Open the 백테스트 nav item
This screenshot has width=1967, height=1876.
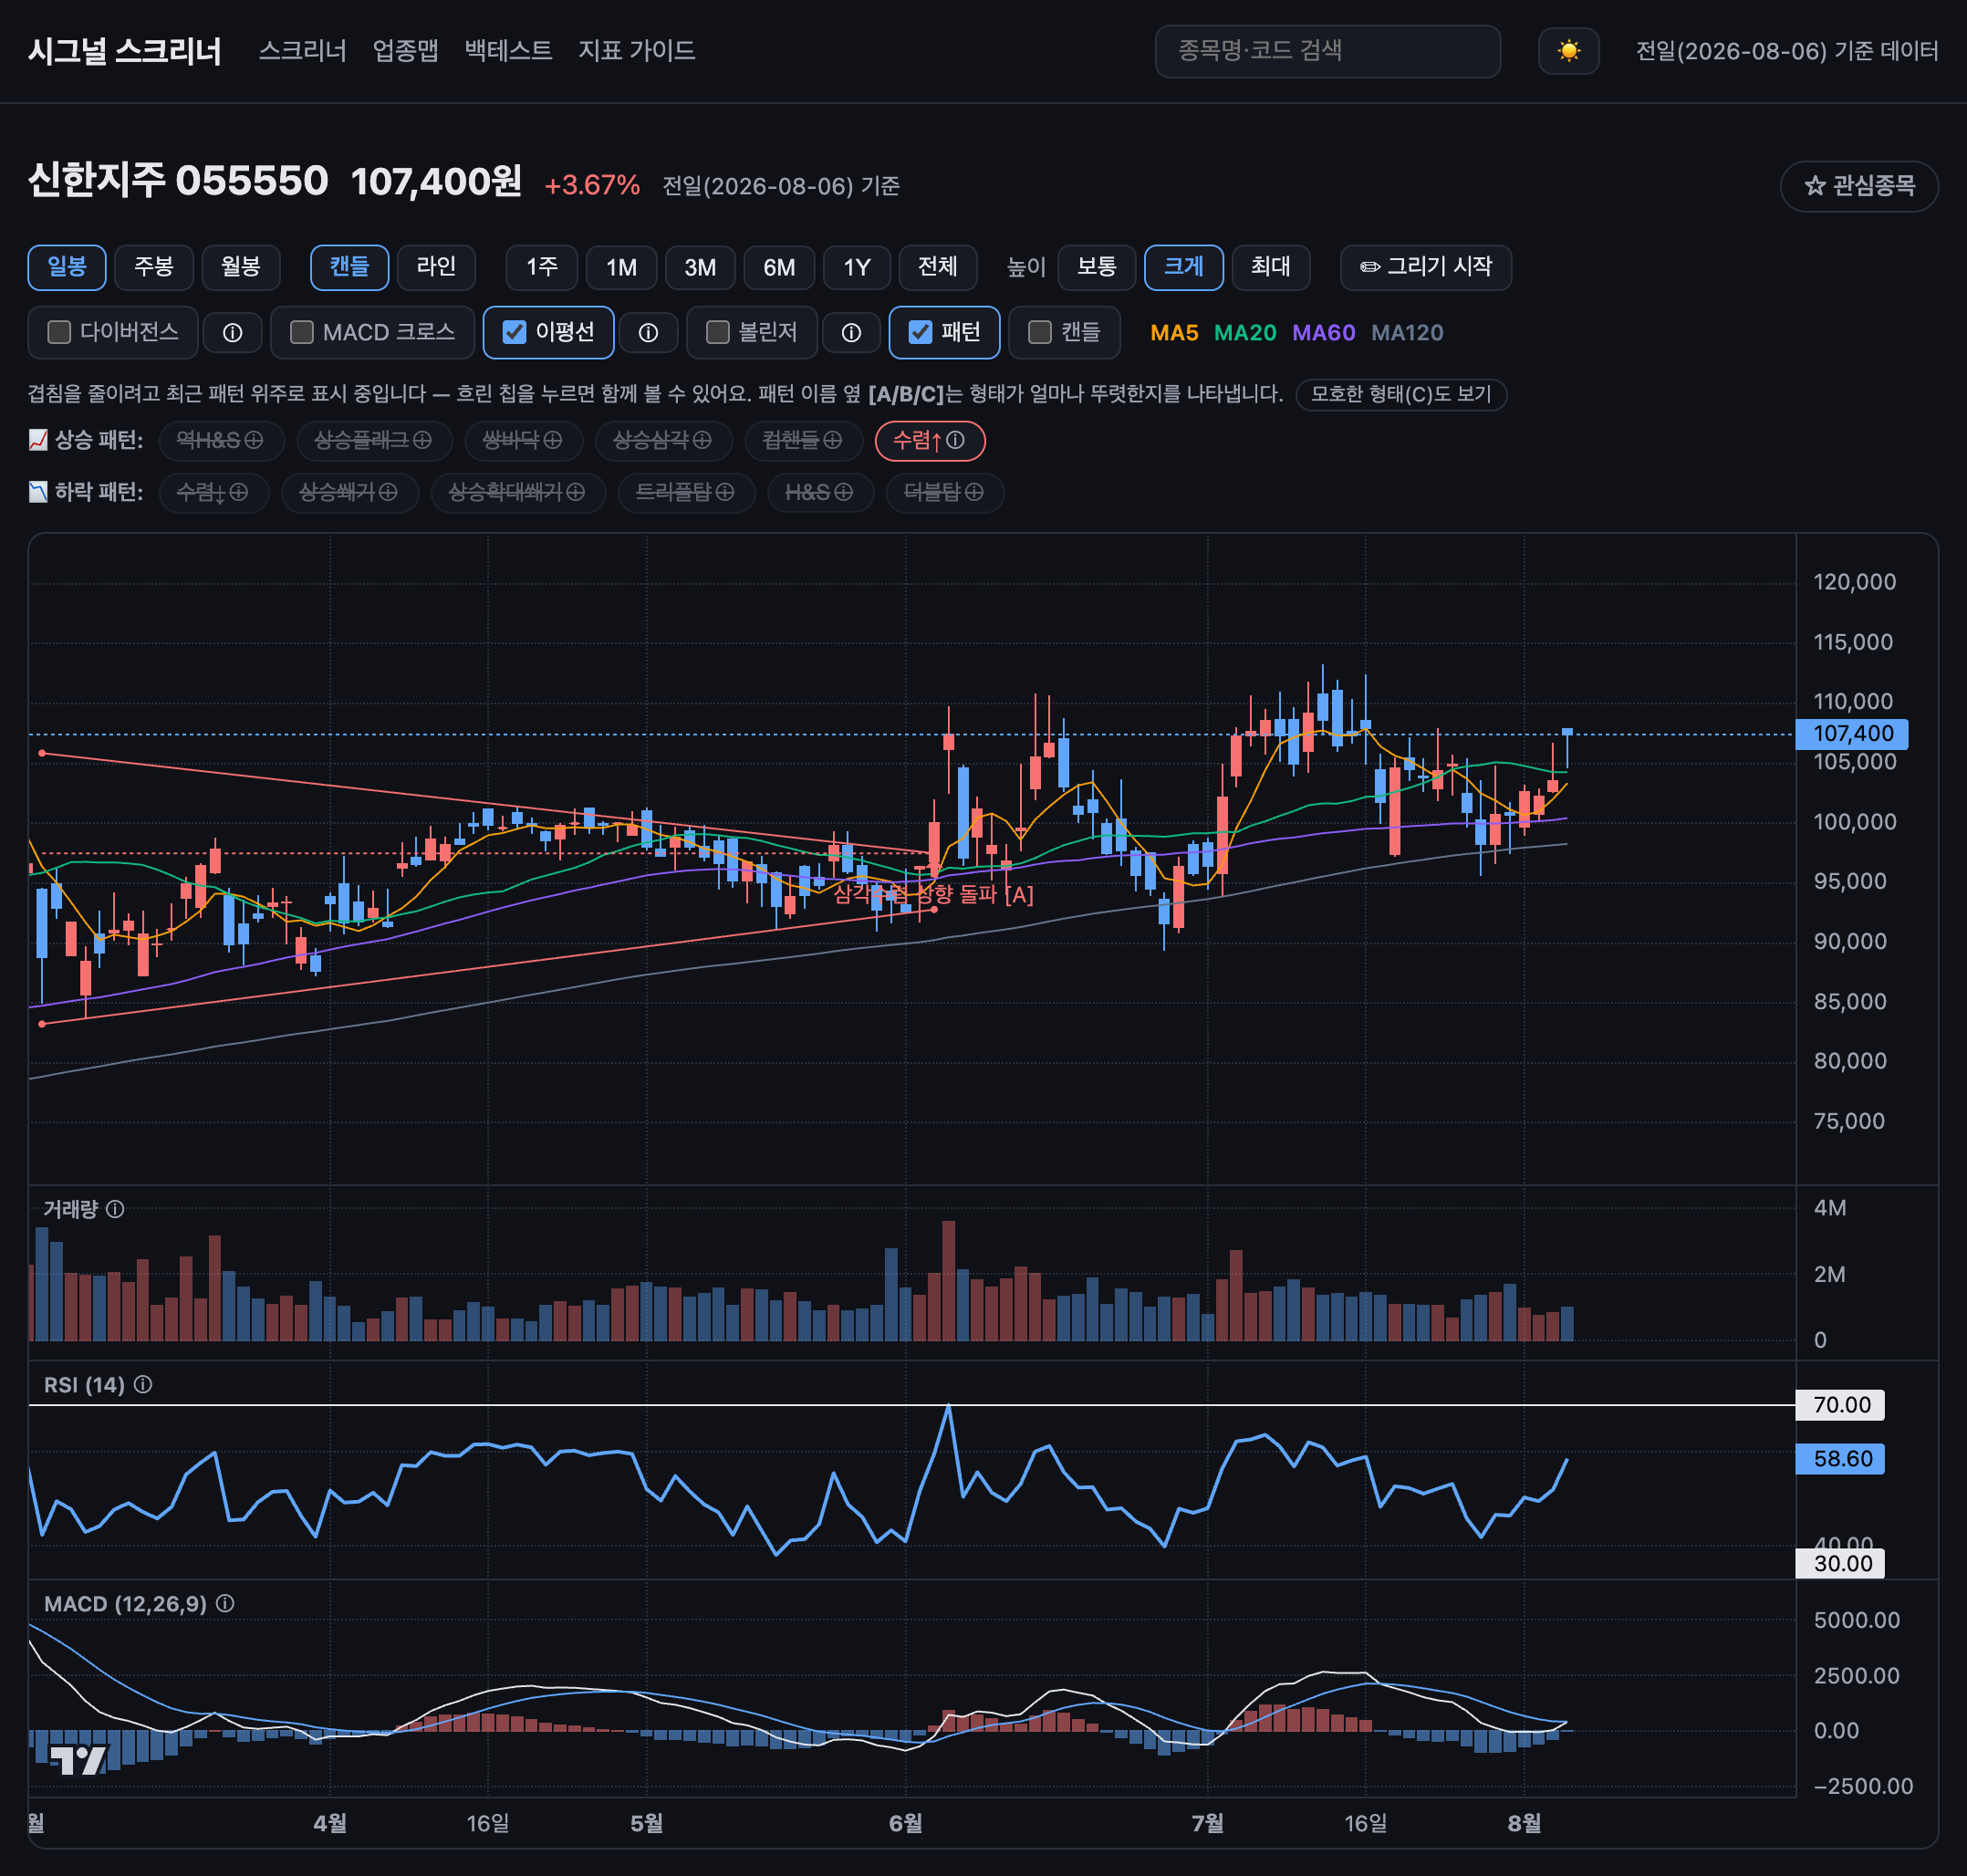508,51
